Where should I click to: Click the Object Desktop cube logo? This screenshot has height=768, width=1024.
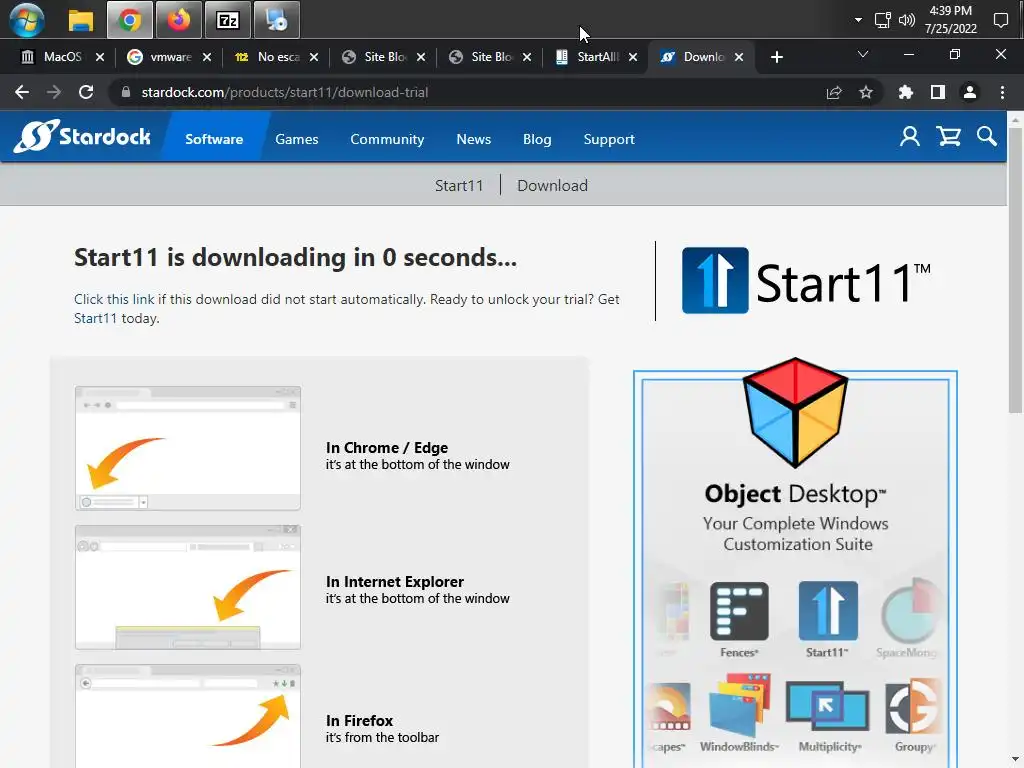coord(795,412)
